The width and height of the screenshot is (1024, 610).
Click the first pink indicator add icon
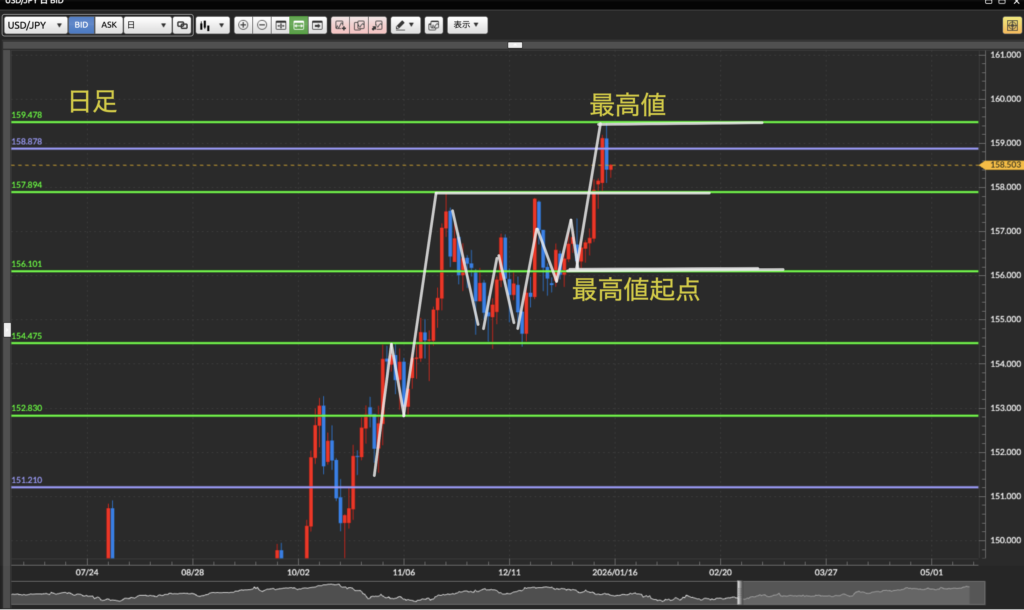click(x=341, y=25)
